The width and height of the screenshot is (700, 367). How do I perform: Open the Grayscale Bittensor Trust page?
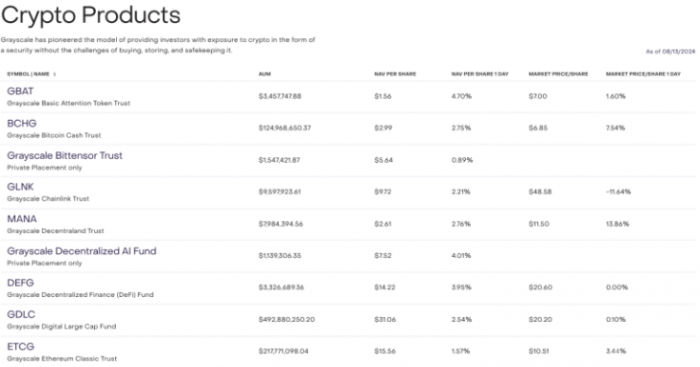(x=65, y=155)
